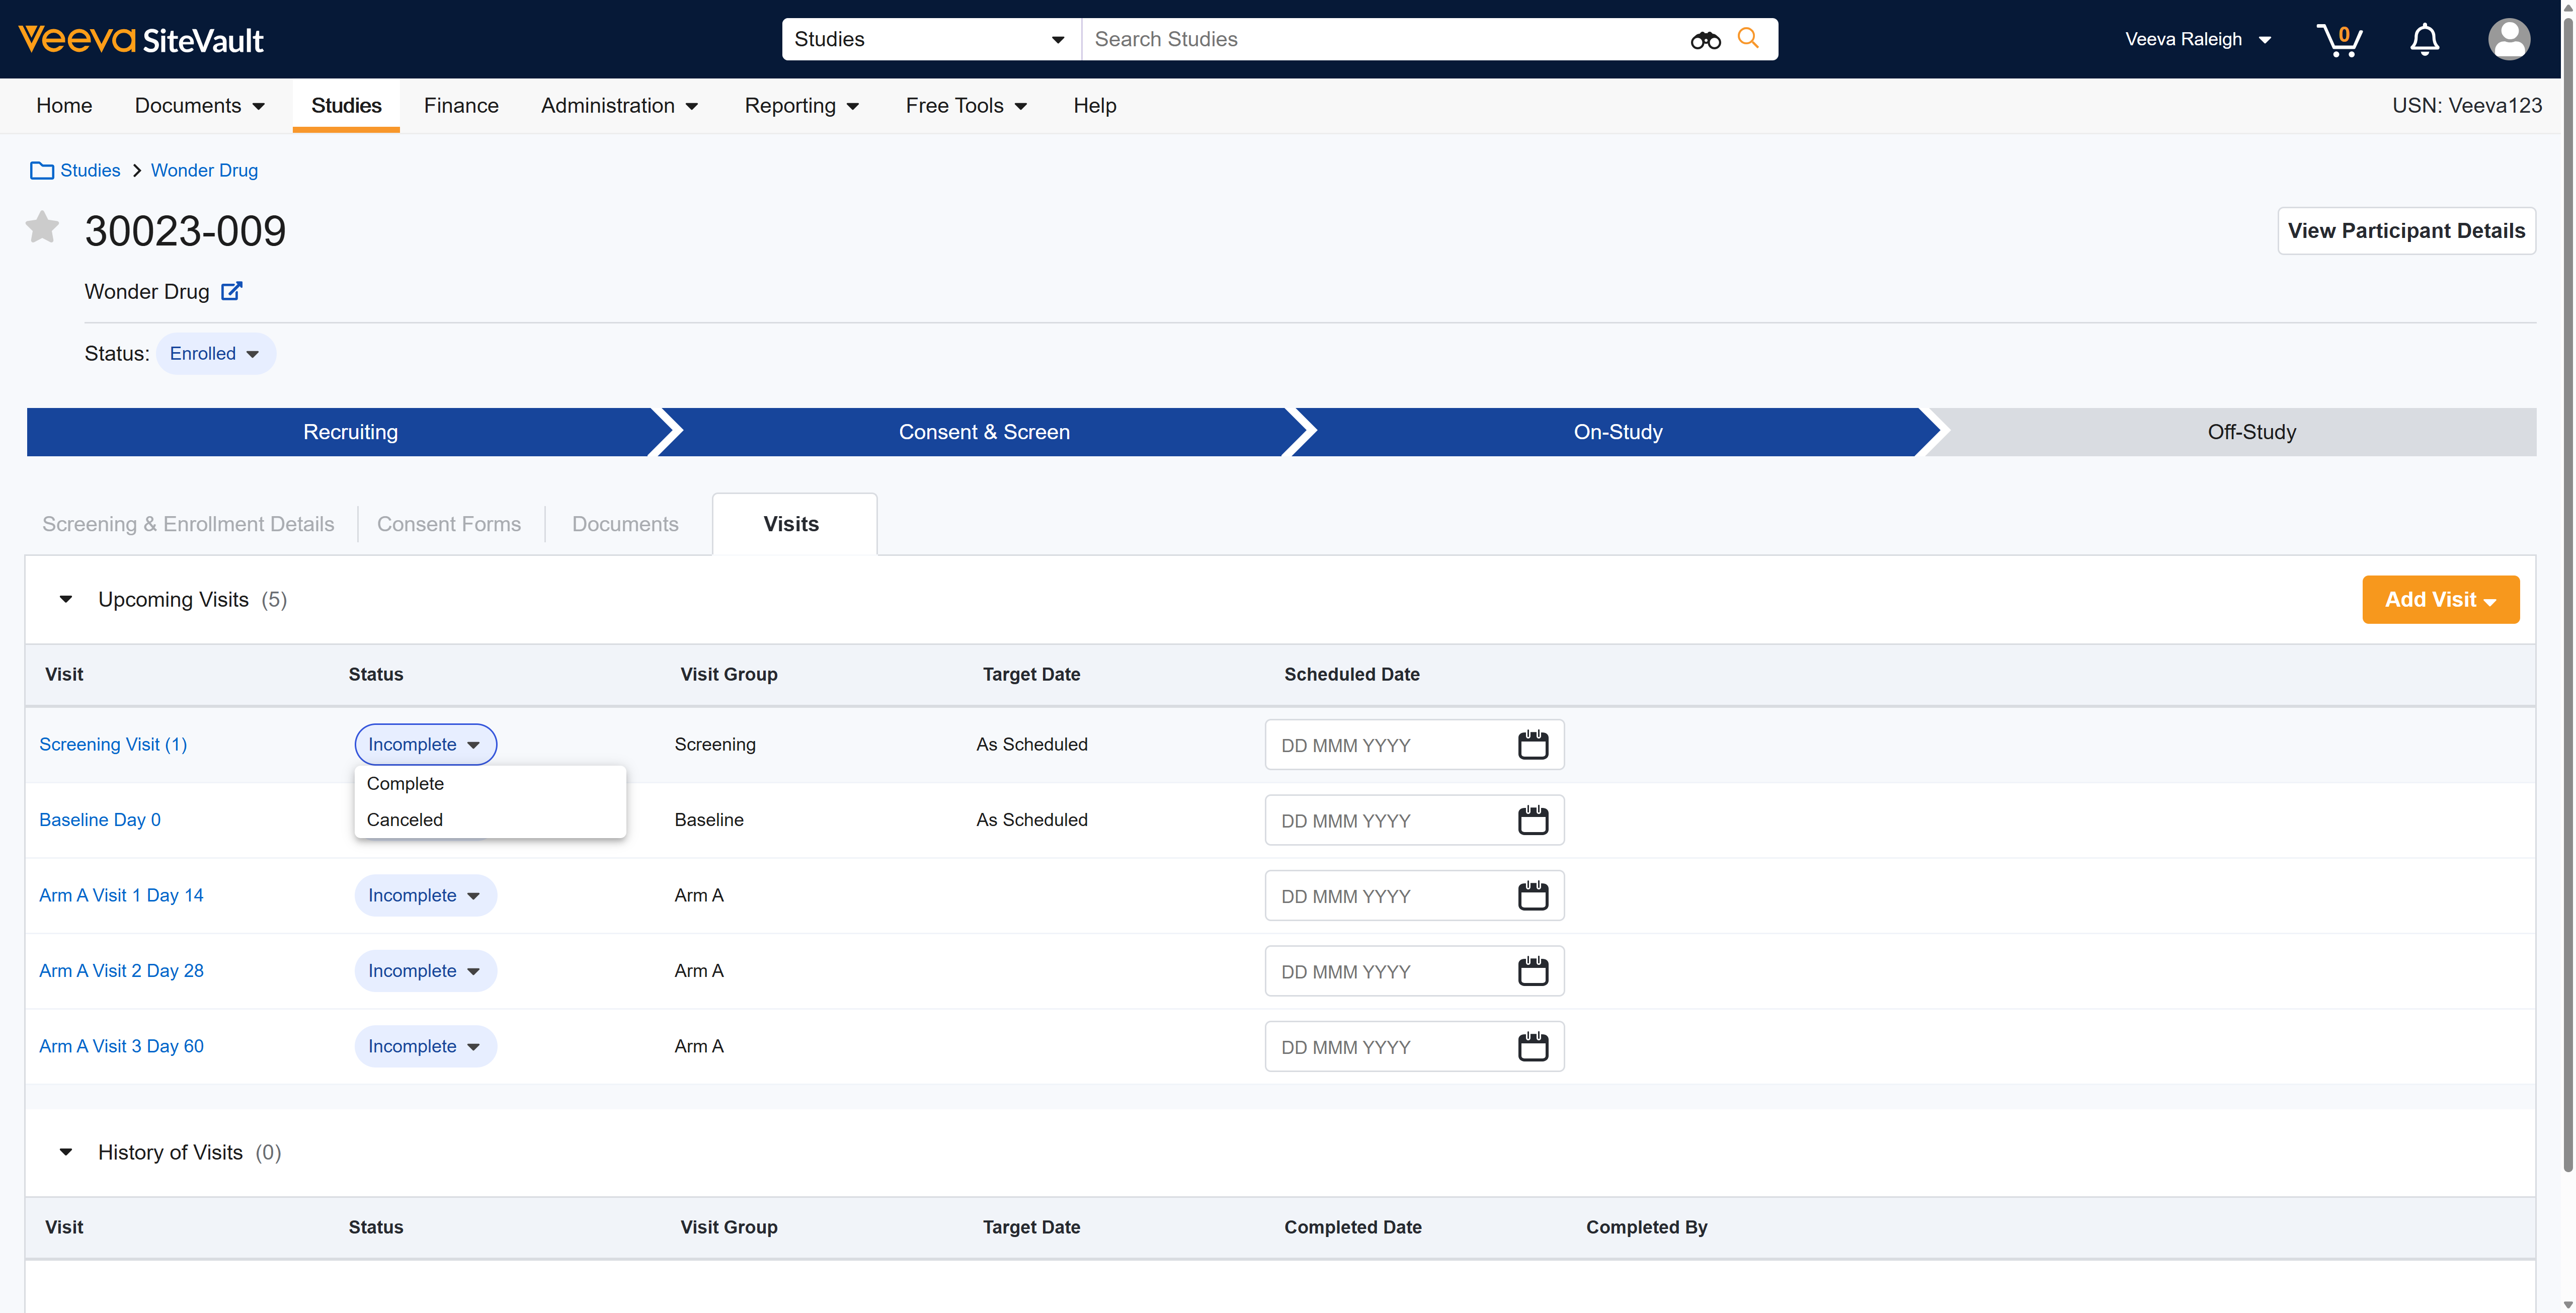Switch to the Consent Forms tab
The height and width of the screenshot is (1313, 2576).
(x=449, y=523)
